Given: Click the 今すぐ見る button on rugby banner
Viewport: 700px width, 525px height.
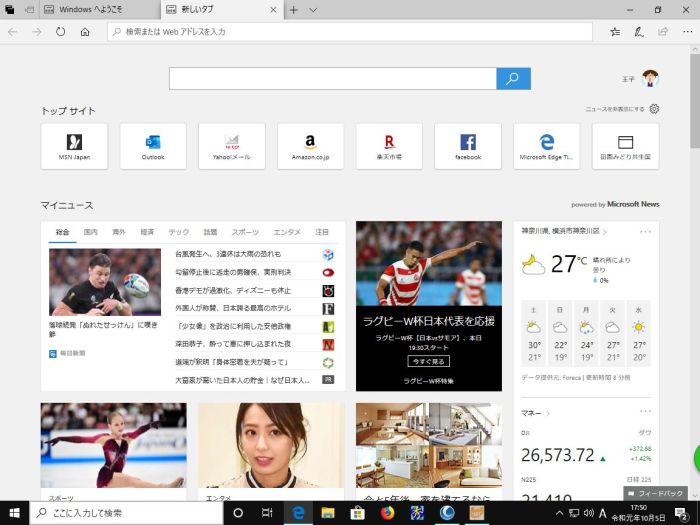Looking at the screenshot, I should tap(428, 361).
